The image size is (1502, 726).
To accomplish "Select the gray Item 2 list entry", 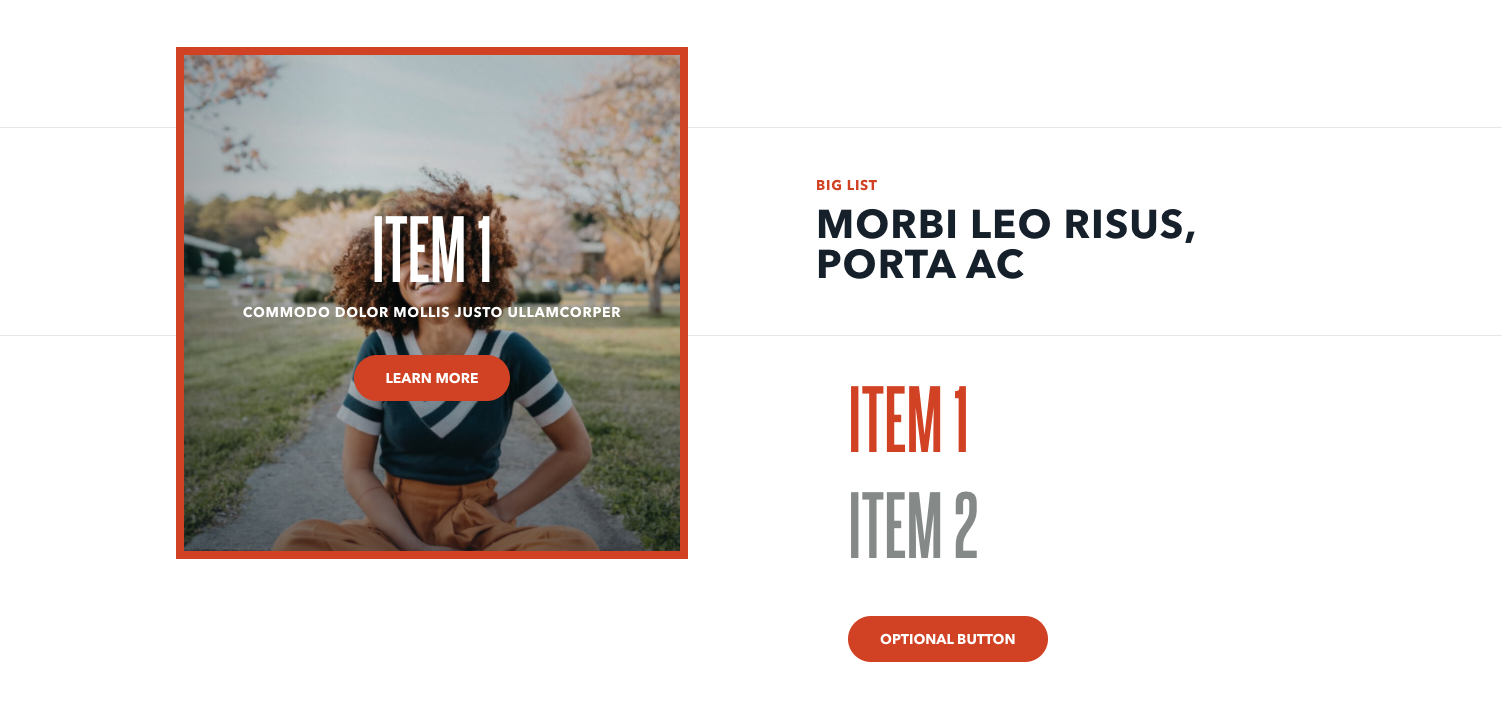I will tap(913, 525).
